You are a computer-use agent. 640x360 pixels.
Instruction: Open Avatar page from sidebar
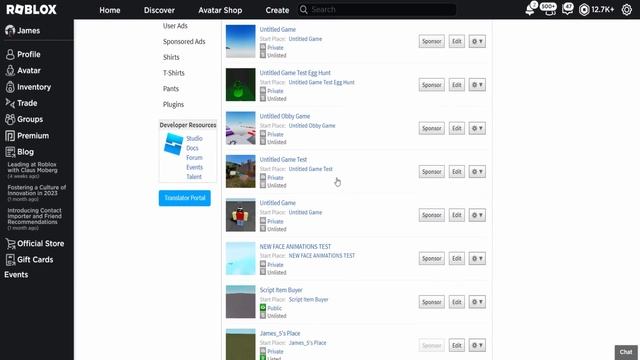23,71
